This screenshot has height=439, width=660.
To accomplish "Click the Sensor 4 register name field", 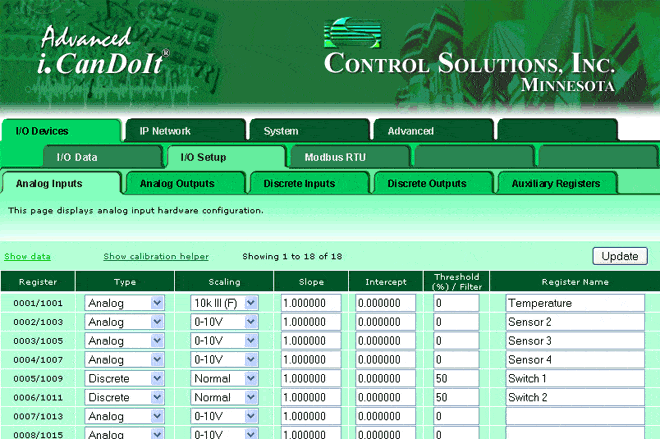I will click(x=575, y=360).
